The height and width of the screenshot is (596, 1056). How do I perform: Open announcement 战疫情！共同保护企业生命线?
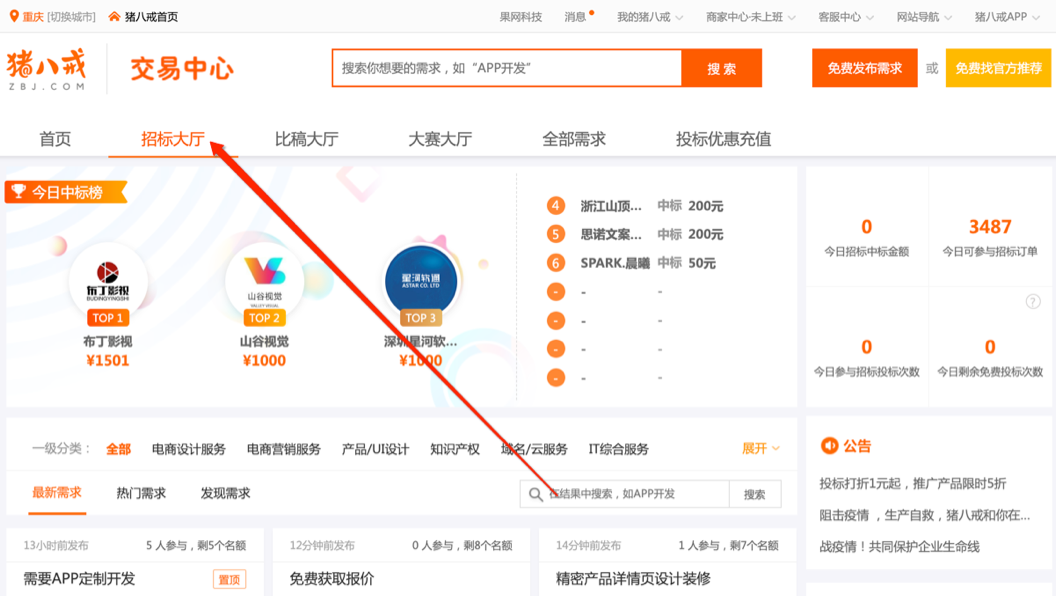pos(899,547)
